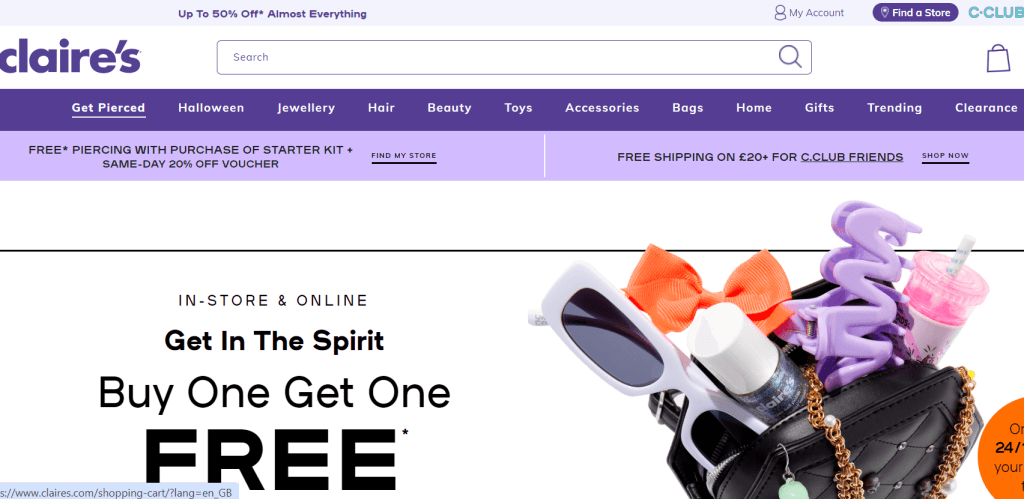This screenshot has width=1024, height=499.
Task: Click the Shop Now link
Action: coord(946,156)
